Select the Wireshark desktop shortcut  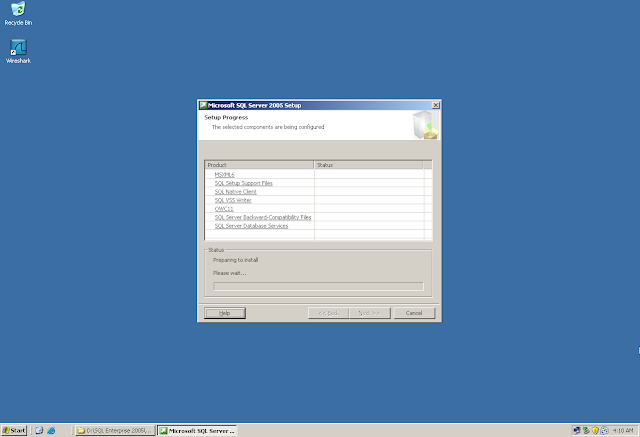pos(18,51)
